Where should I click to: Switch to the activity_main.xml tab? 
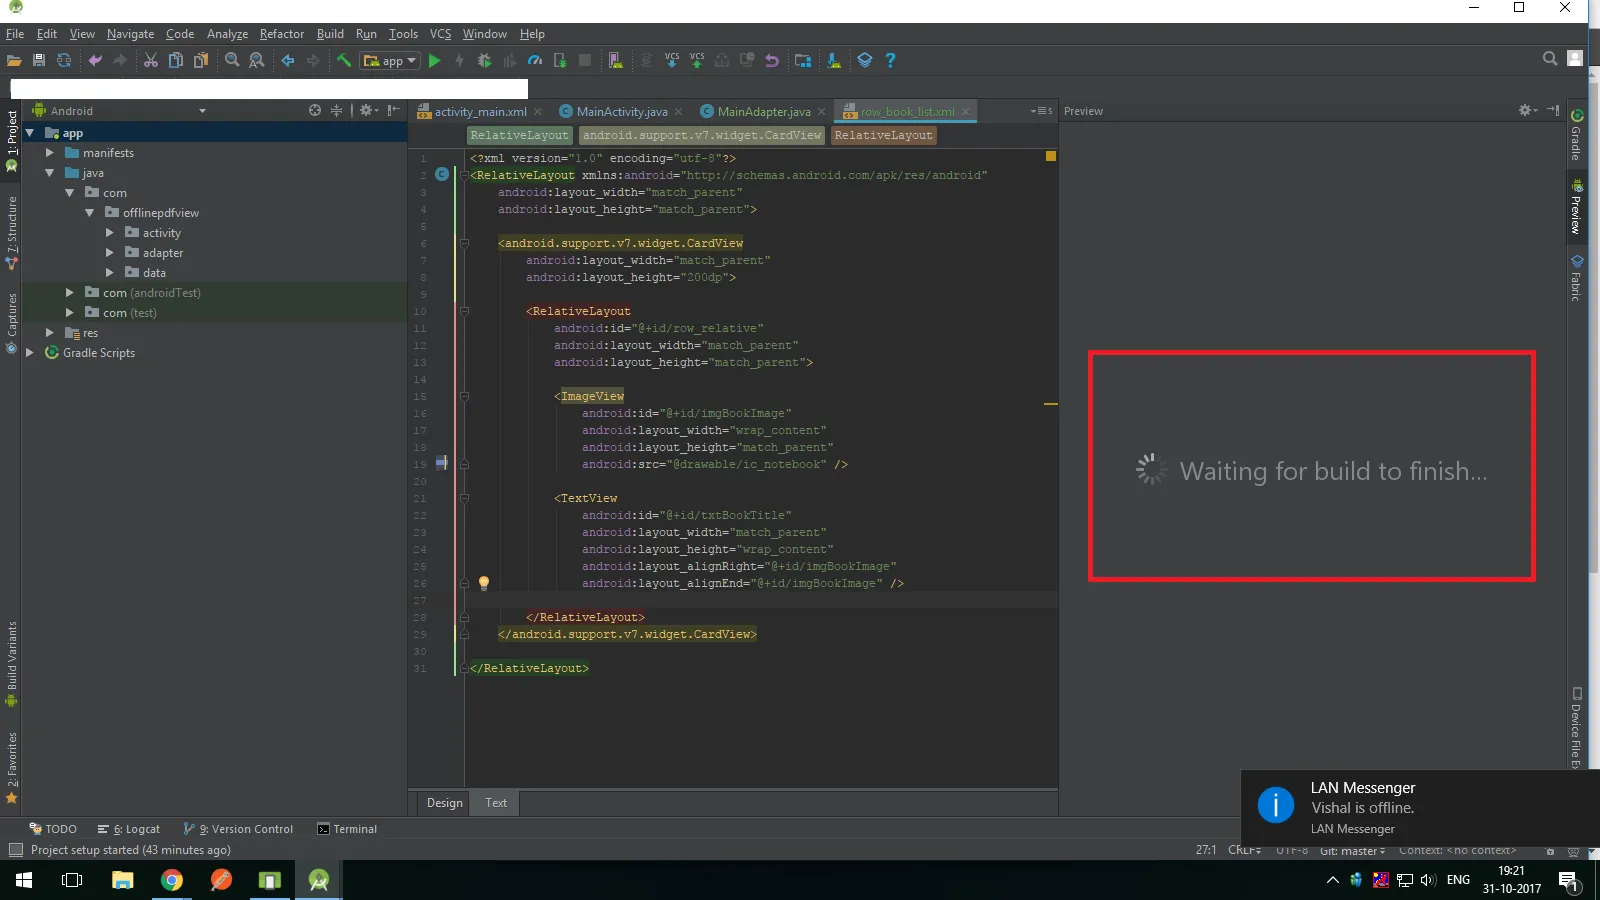(480, 112)
